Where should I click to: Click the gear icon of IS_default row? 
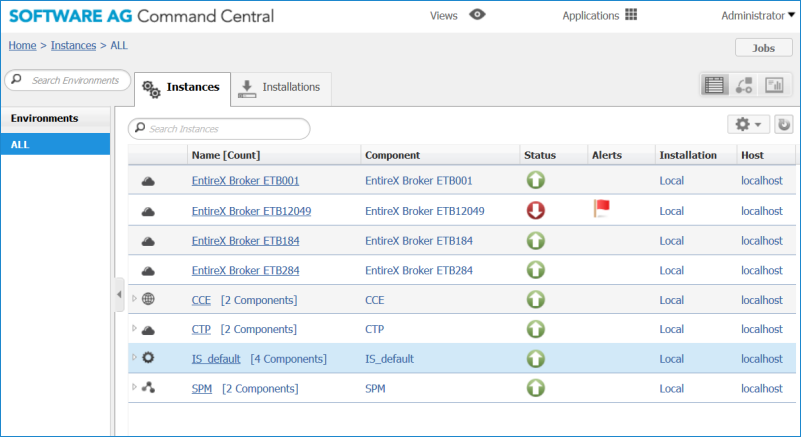coord(148,357)
